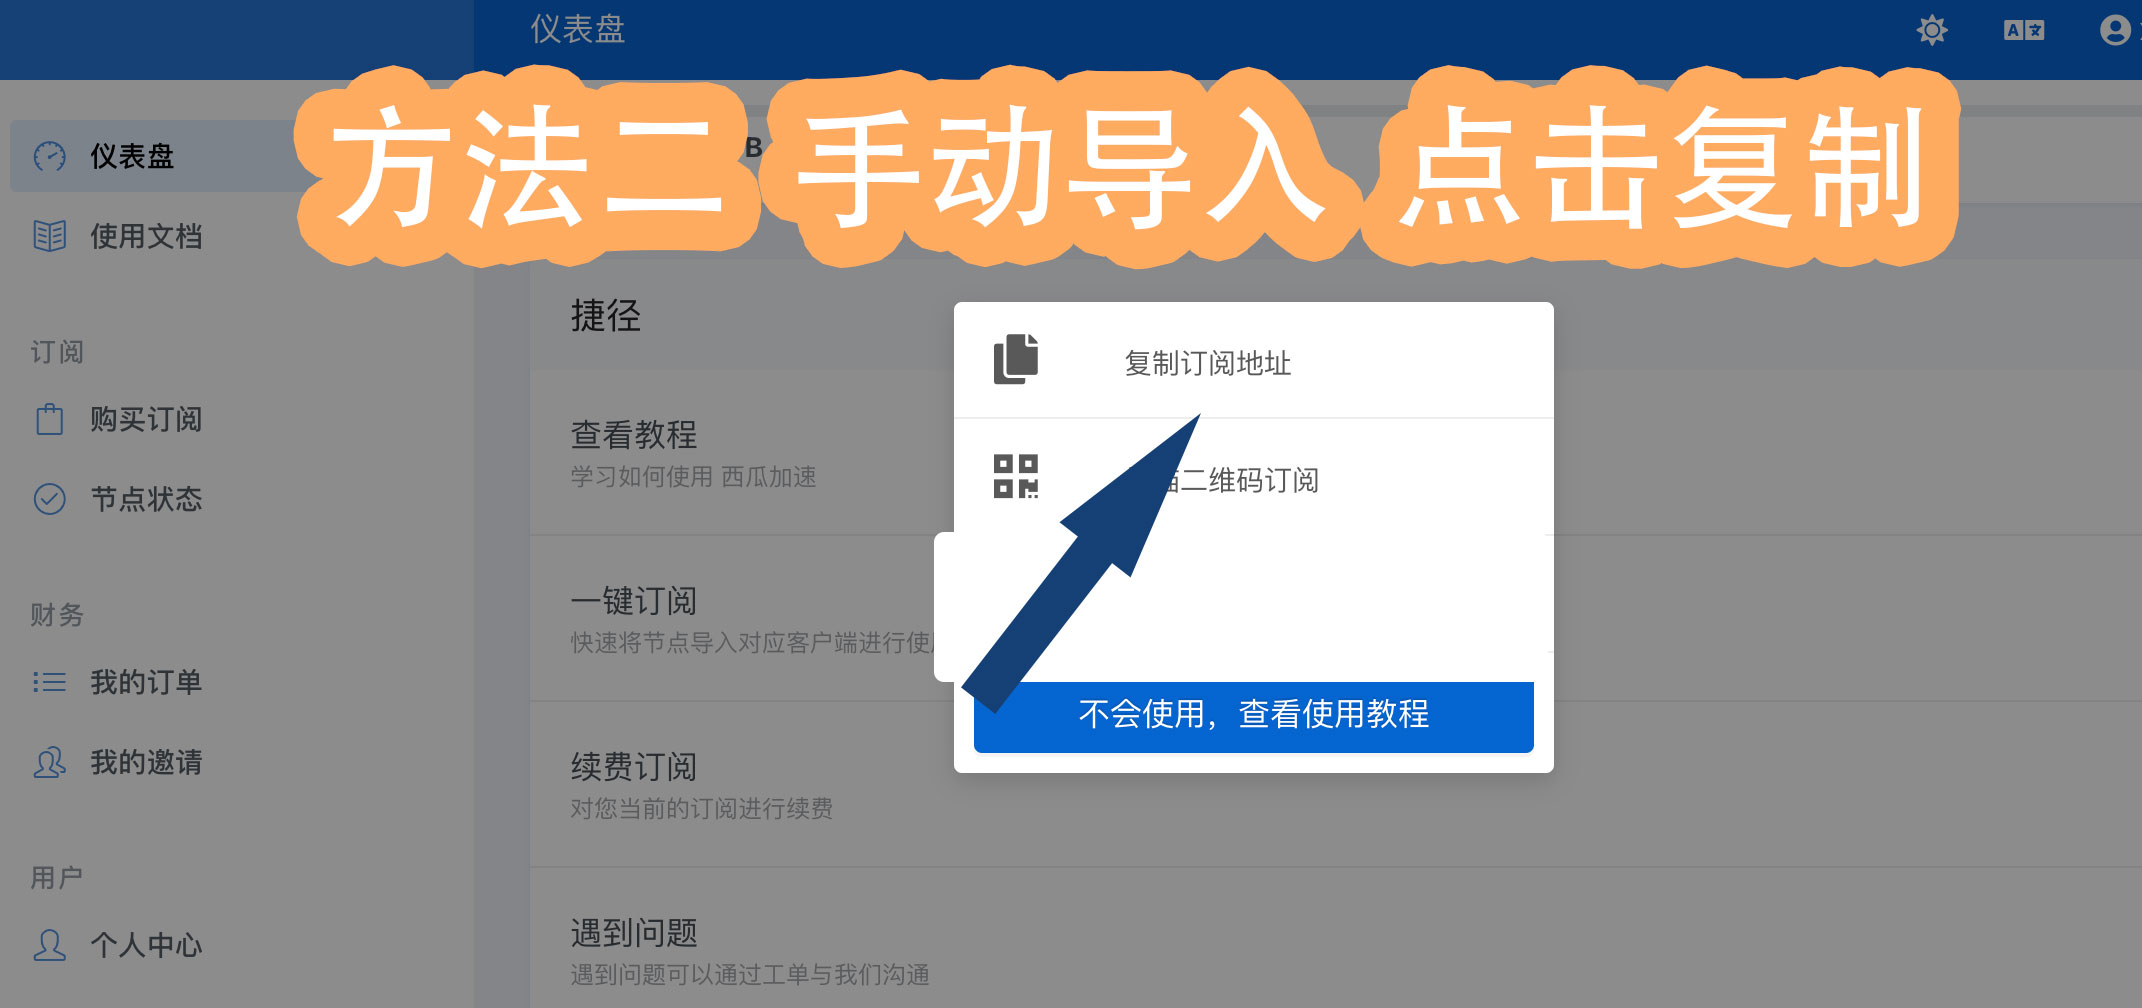Click the QR code subscription icon
Image resolution: width=2142 pixels, height=1008 pixels.
[x=1016, y=476]
